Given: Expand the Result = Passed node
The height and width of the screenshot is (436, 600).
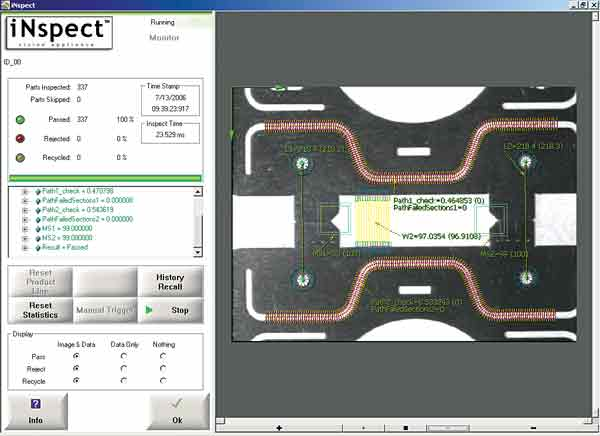Looking at the screenshot, I should [x=24, y=248].
